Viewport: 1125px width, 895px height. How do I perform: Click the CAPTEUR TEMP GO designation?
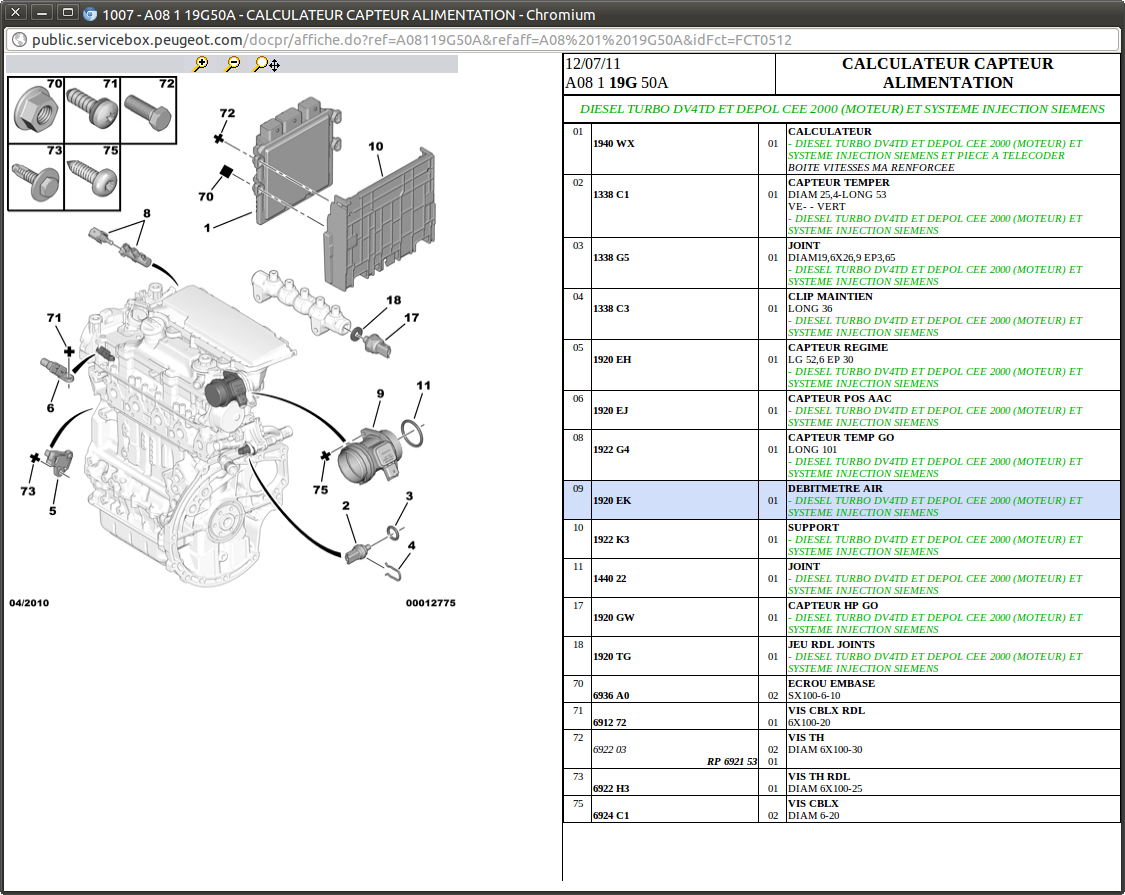(841, 437)
